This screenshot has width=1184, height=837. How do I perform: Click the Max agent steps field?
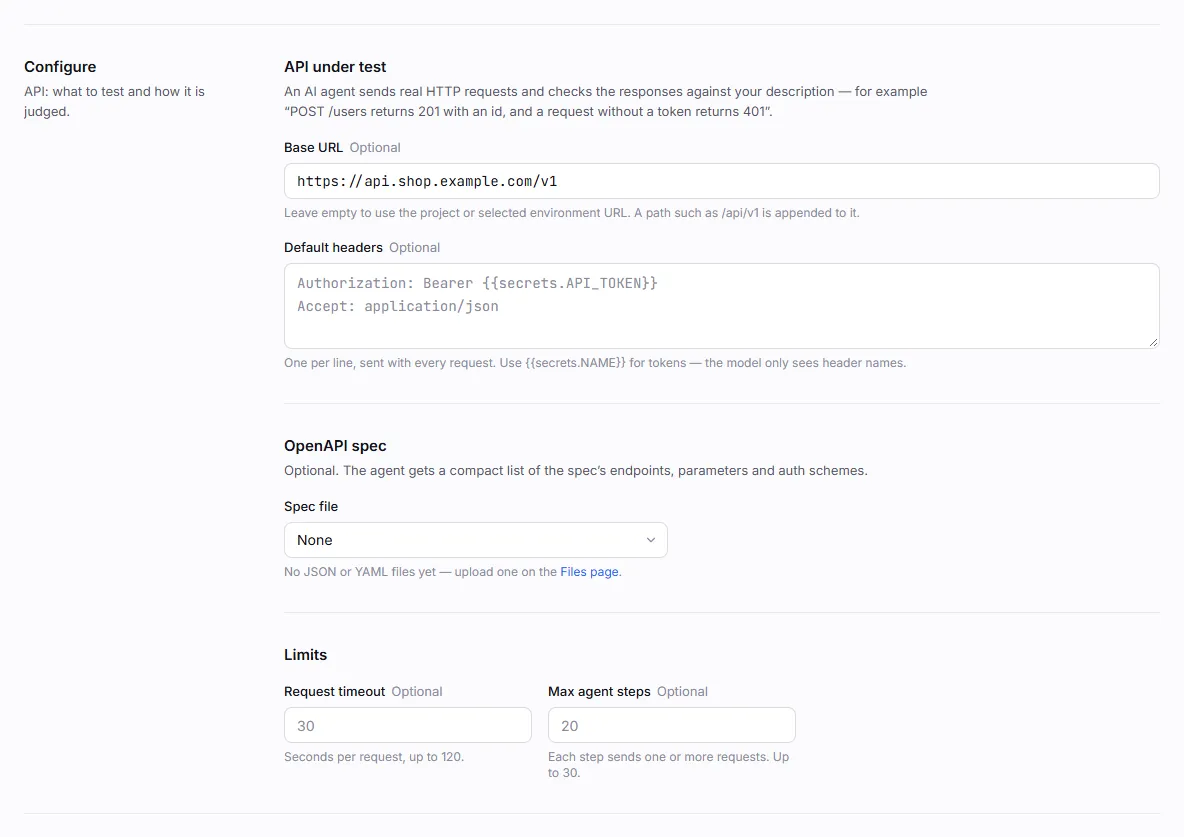(671, 725)
